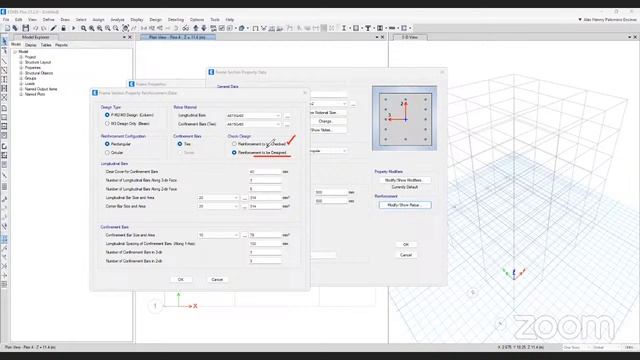640x360 pixels.
Task: Select the Draw Columns tool in the left toolbar
Action: (4, 79)
